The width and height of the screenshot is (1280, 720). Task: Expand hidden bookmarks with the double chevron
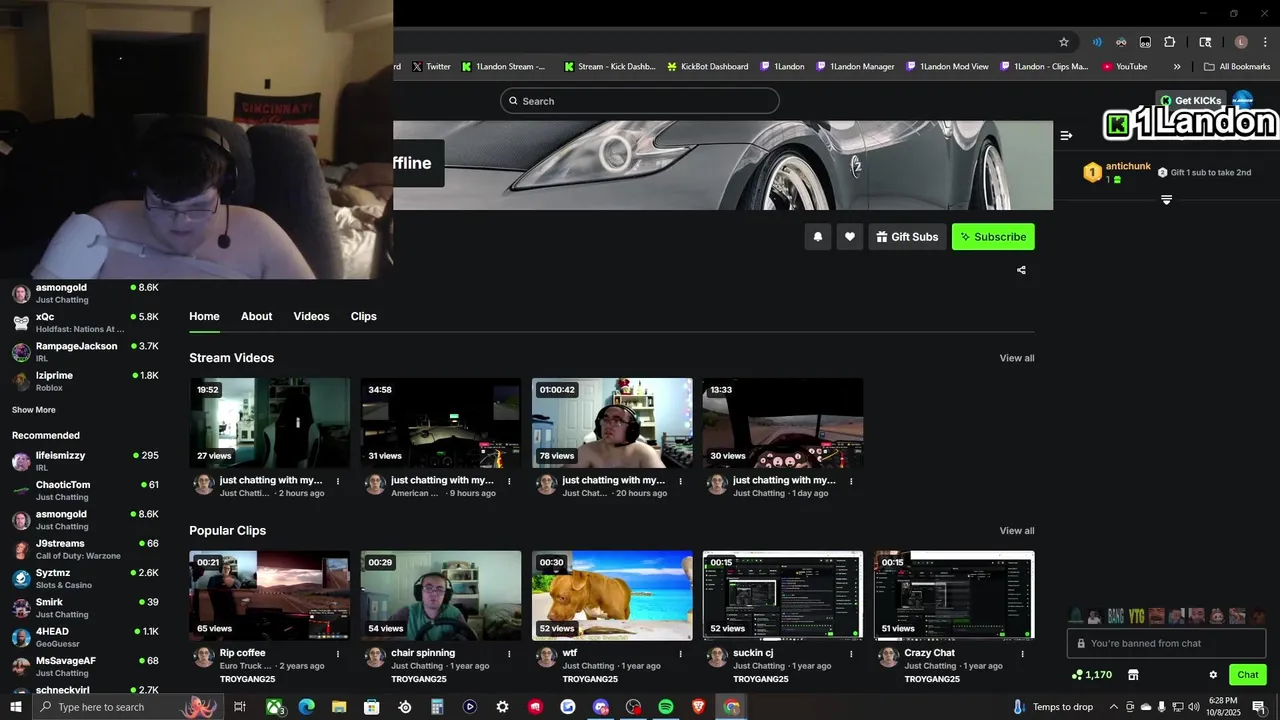(1177, 67)
